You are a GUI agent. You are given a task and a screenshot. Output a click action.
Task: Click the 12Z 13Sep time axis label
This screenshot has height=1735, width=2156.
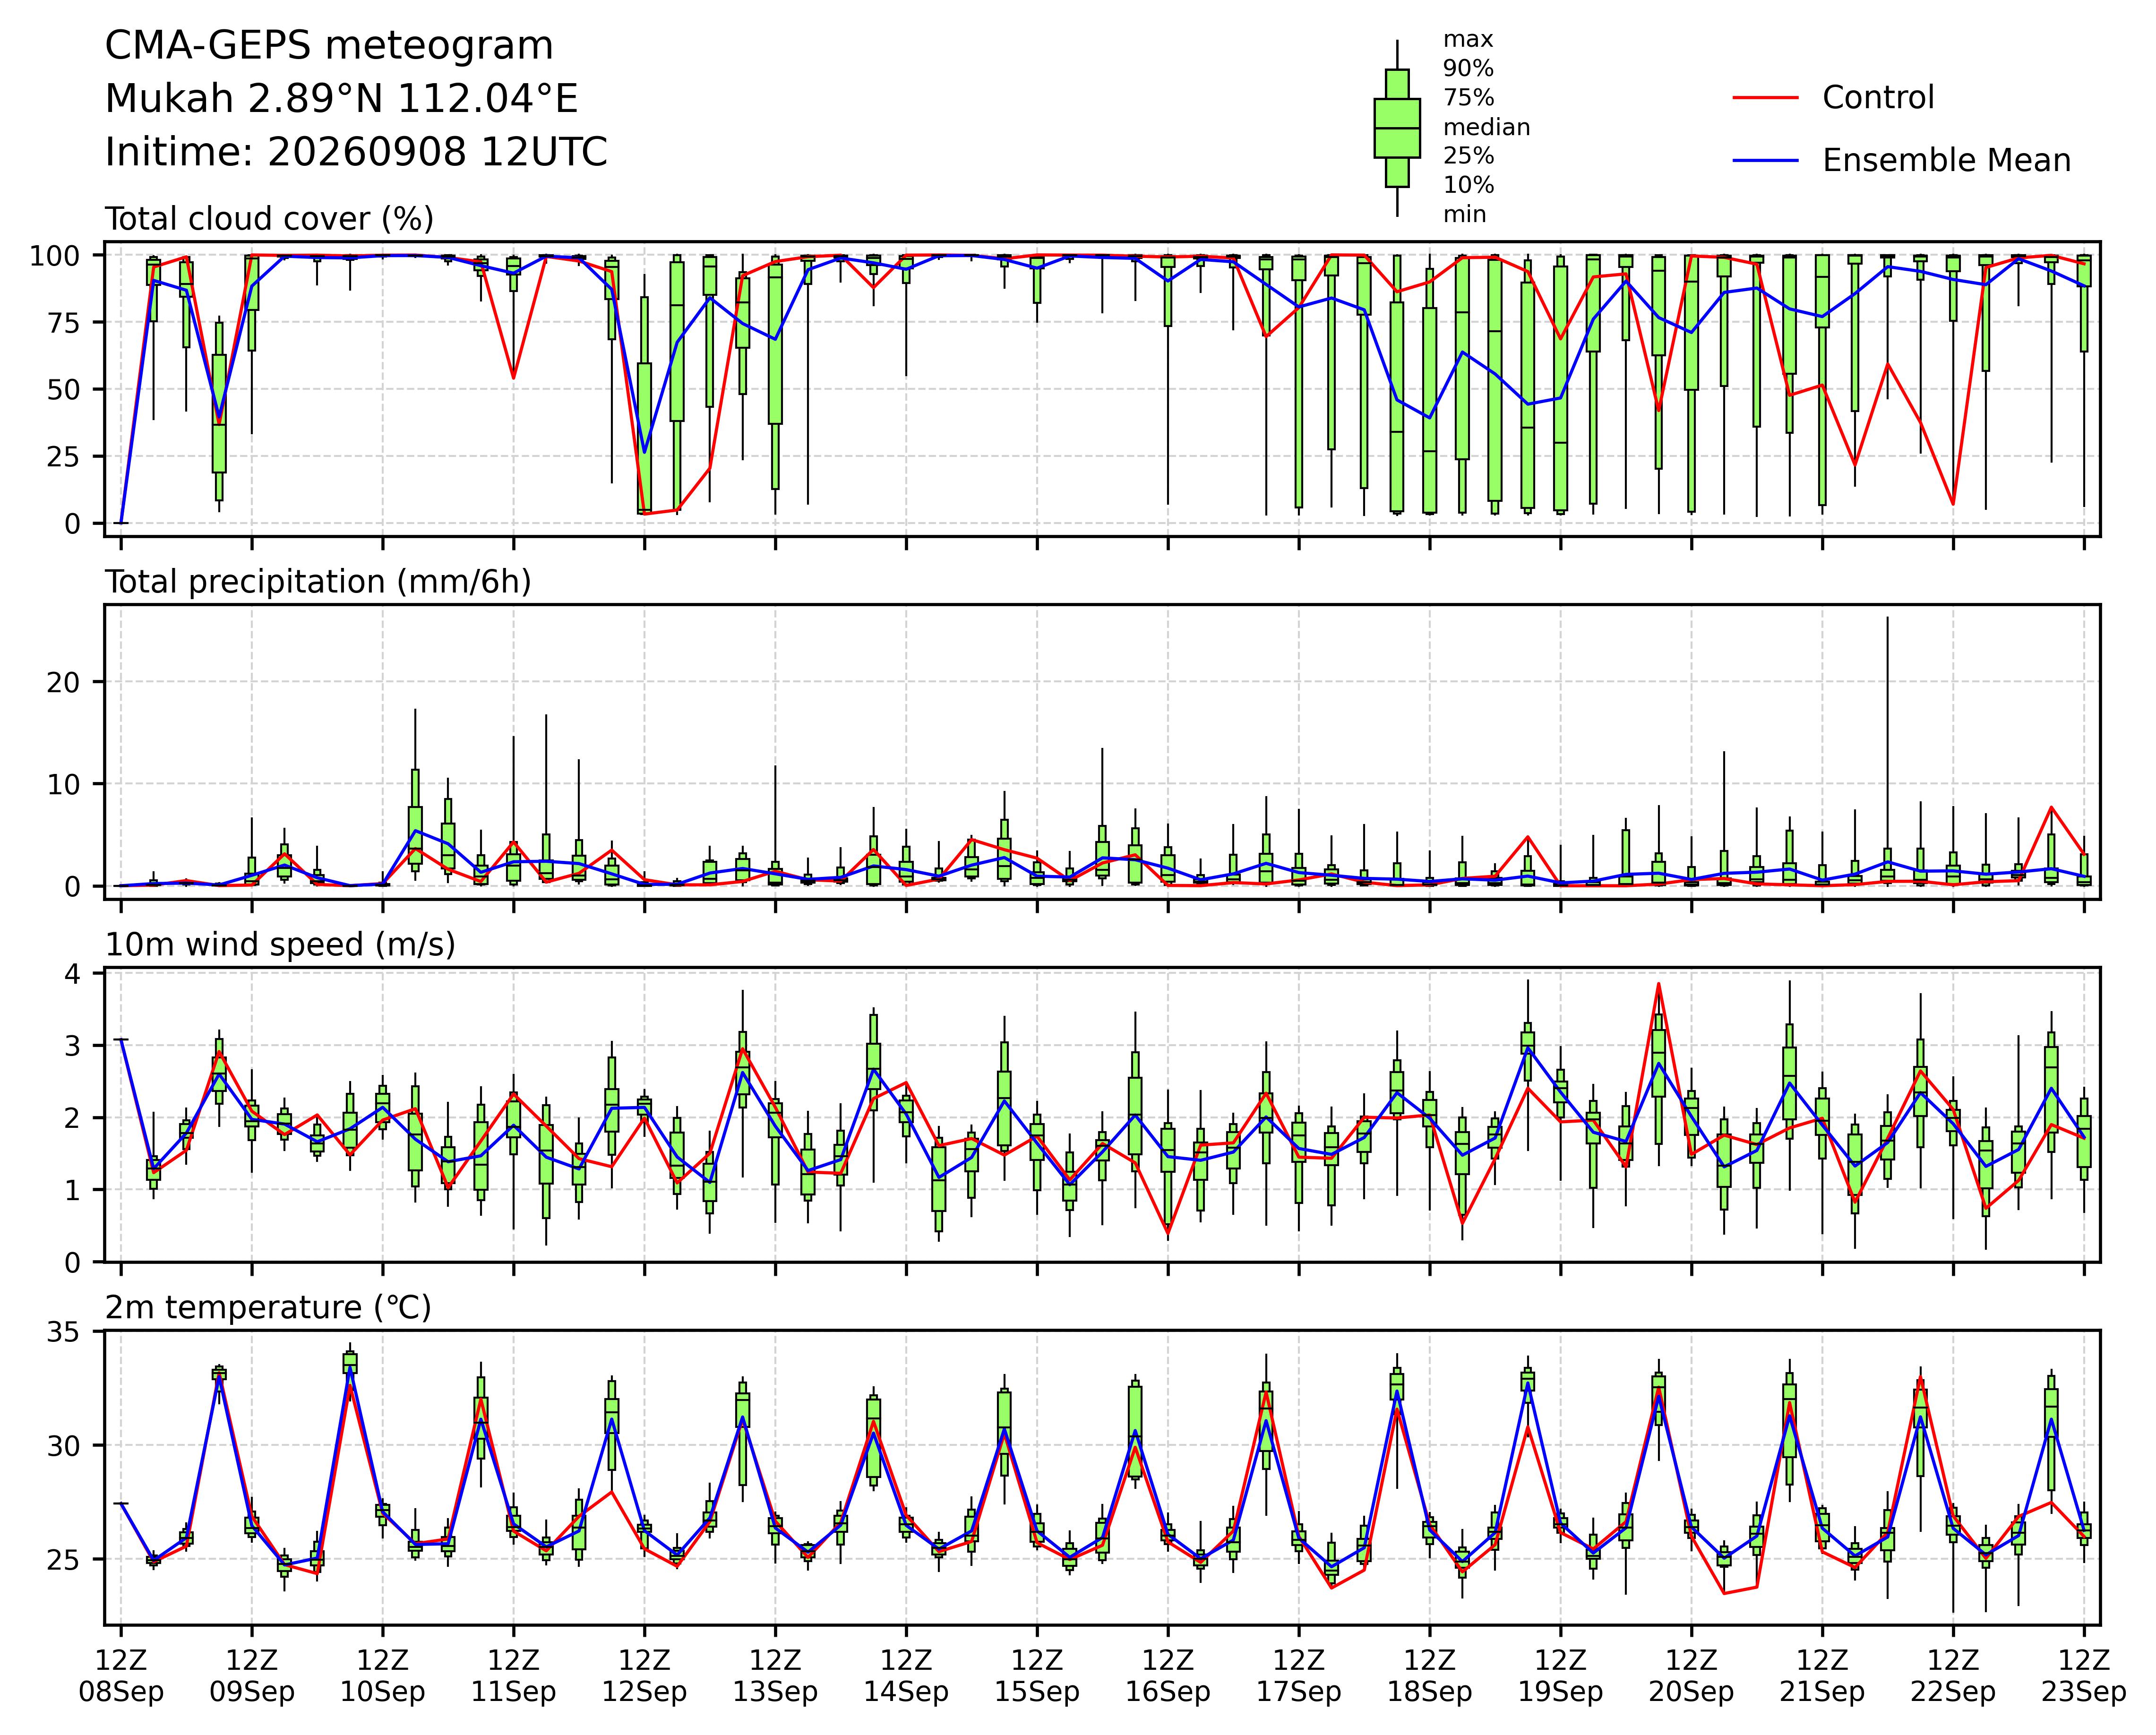pyautogui.click(x=775, y=1676)
